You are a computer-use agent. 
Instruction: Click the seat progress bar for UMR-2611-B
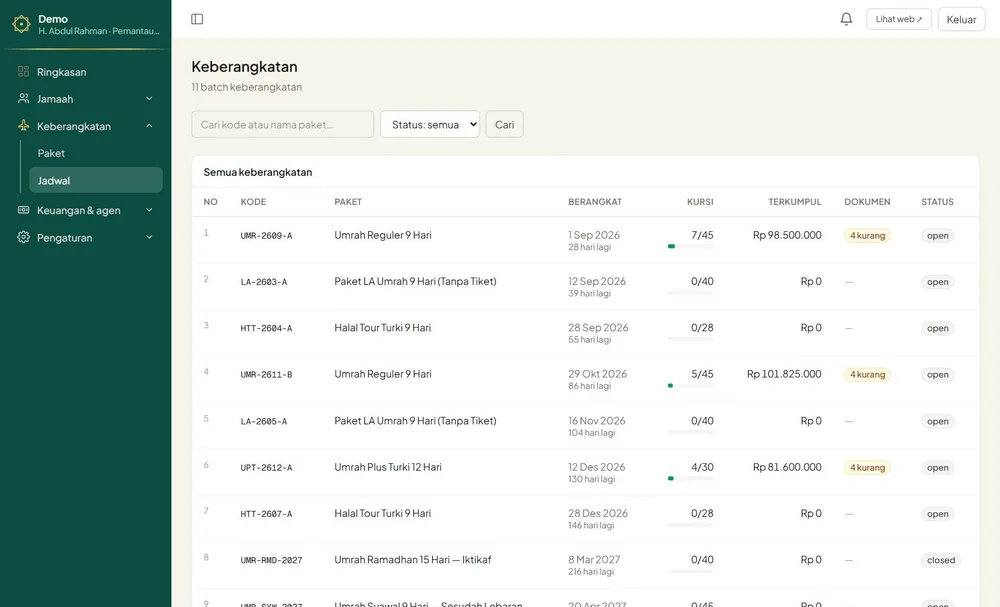coord(691,386)
